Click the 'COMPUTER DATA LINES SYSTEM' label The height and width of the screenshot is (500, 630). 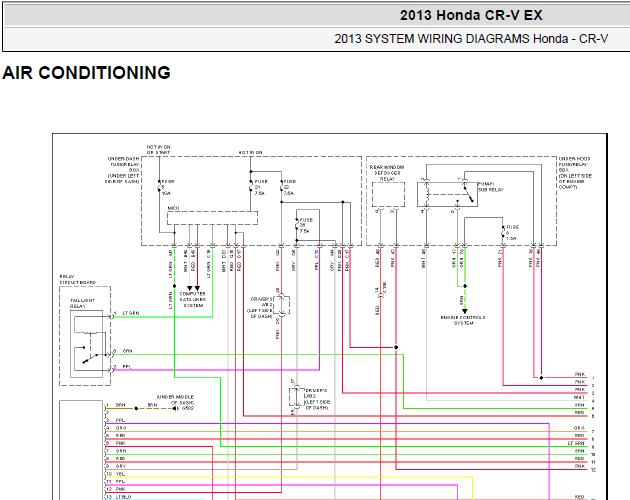[x=193, y=299]
